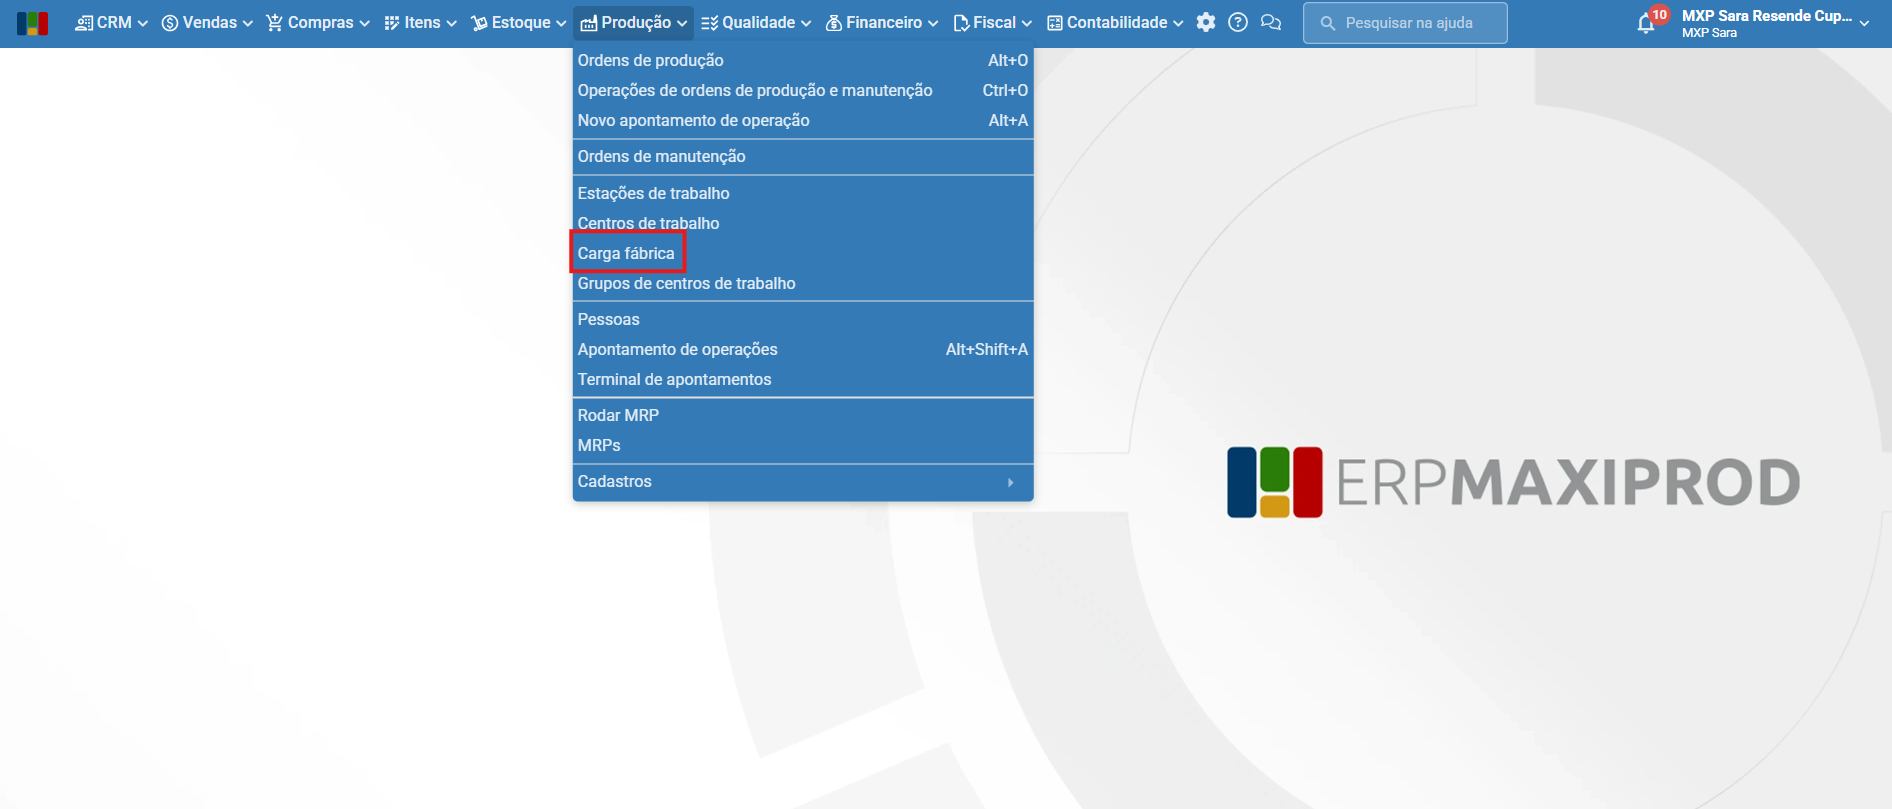The image size is (1892, 809).
Task: Expand the Vendas menu chevron
Action: click(247, 23)
